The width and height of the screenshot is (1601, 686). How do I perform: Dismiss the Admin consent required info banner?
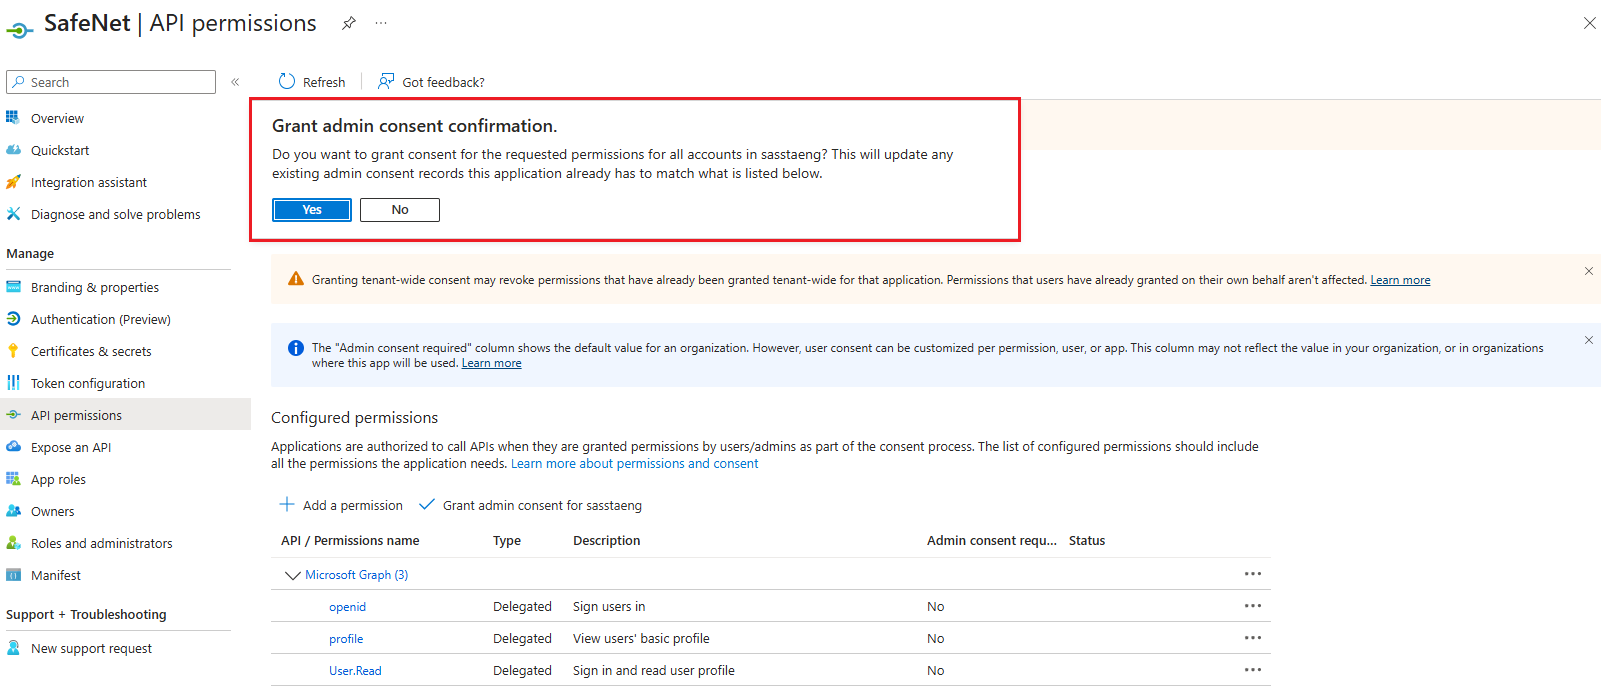pos(1589,340)
